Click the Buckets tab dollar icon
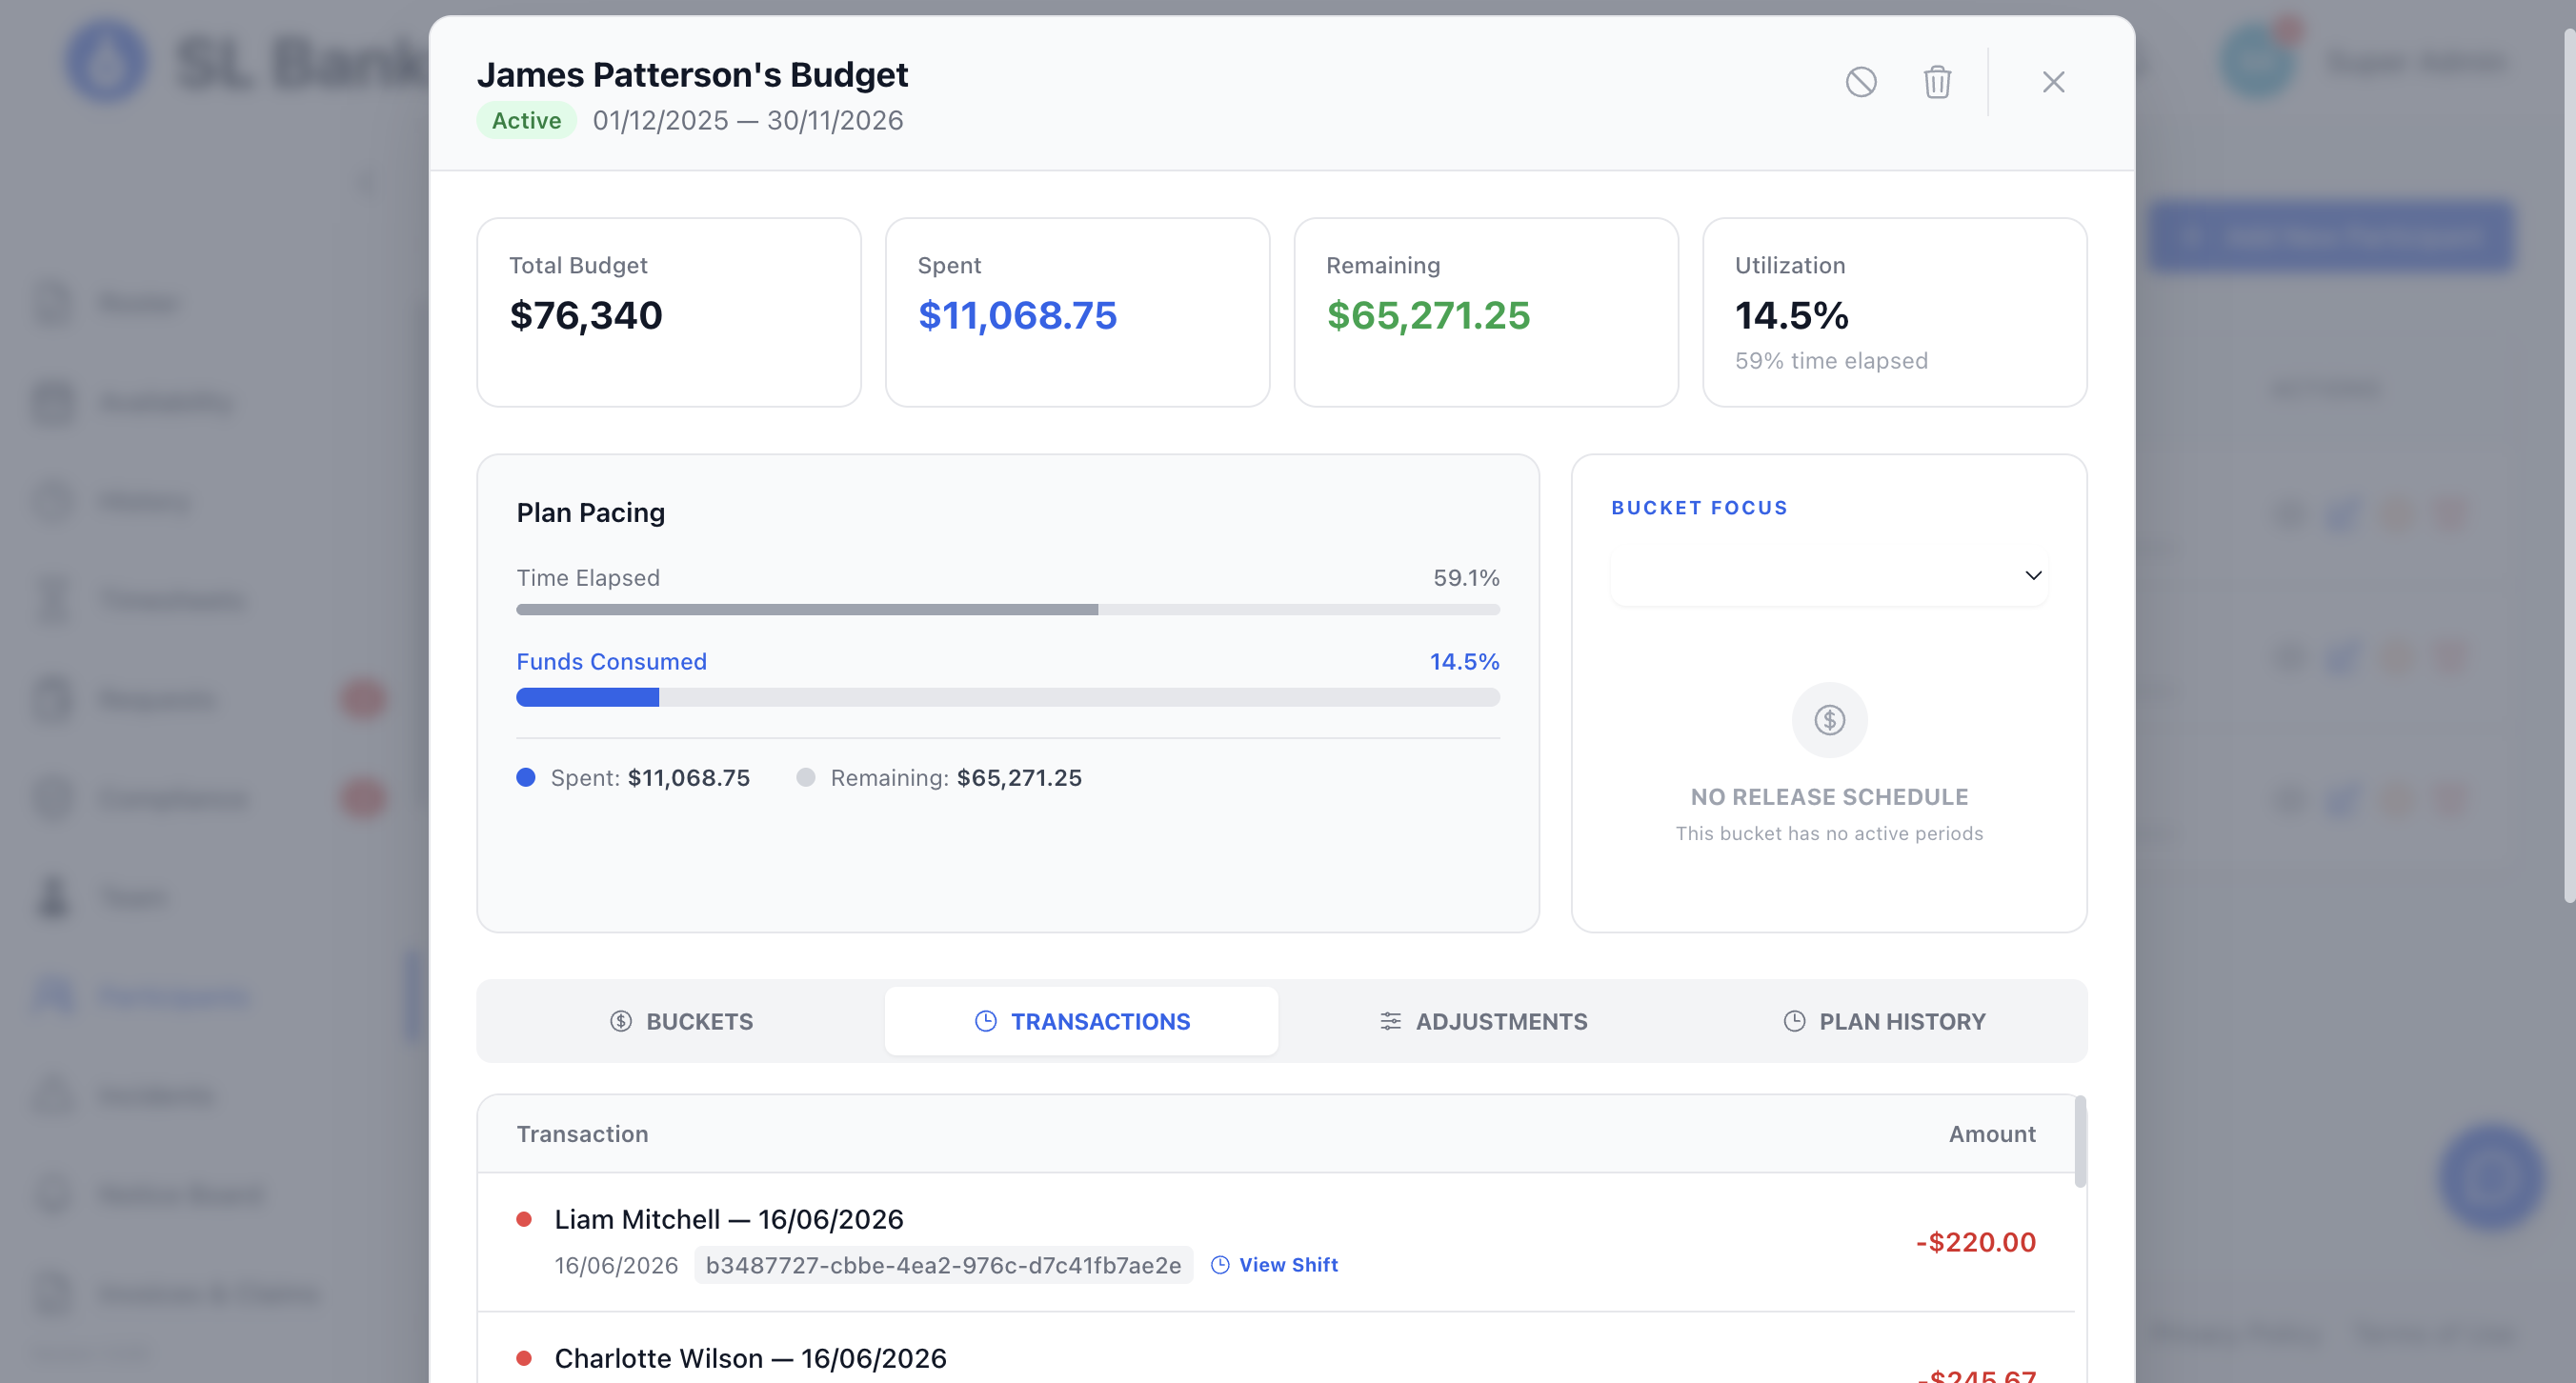Viewport: 2576px width, 1383px height. click(621, 1021)
